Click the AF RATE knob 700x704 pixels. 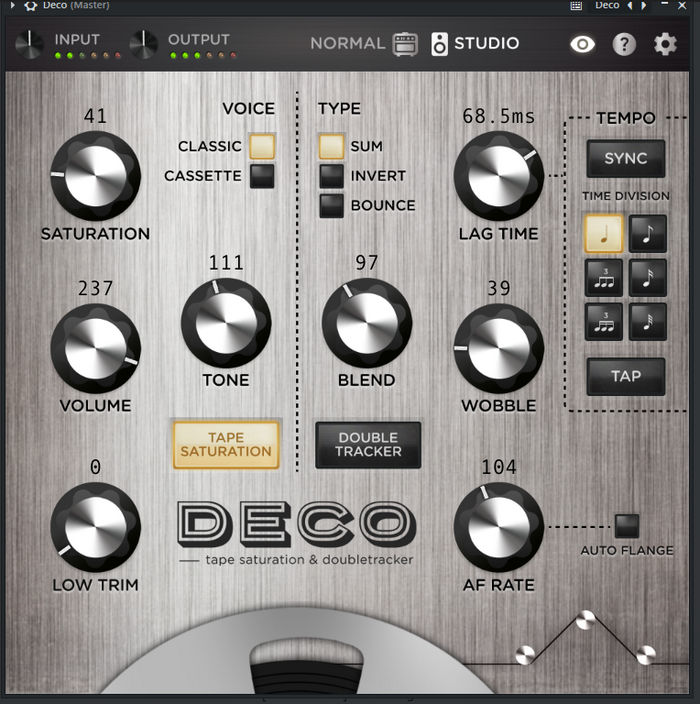(x=498, y=527)
